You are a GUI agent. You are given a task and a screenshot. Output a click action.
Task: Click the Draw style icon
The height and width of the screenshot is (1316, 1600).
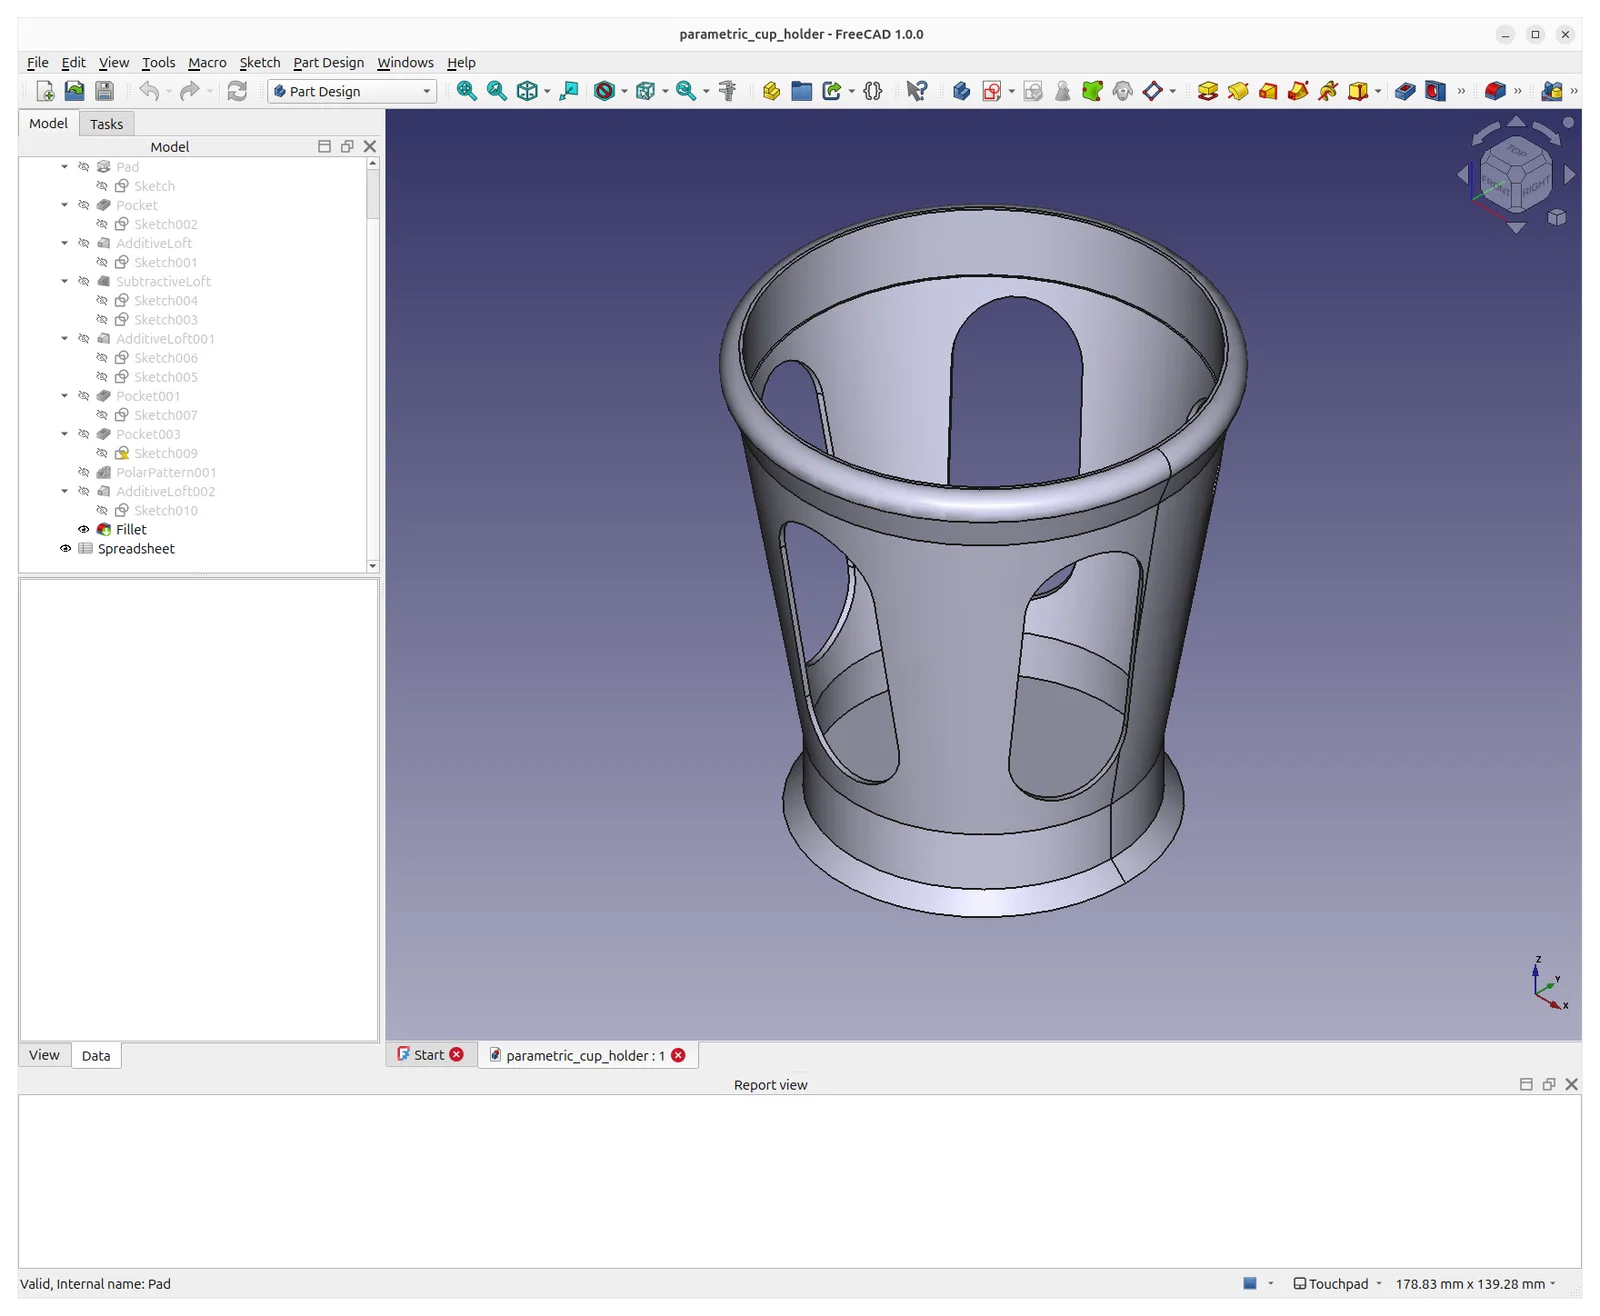click(605, 91)
